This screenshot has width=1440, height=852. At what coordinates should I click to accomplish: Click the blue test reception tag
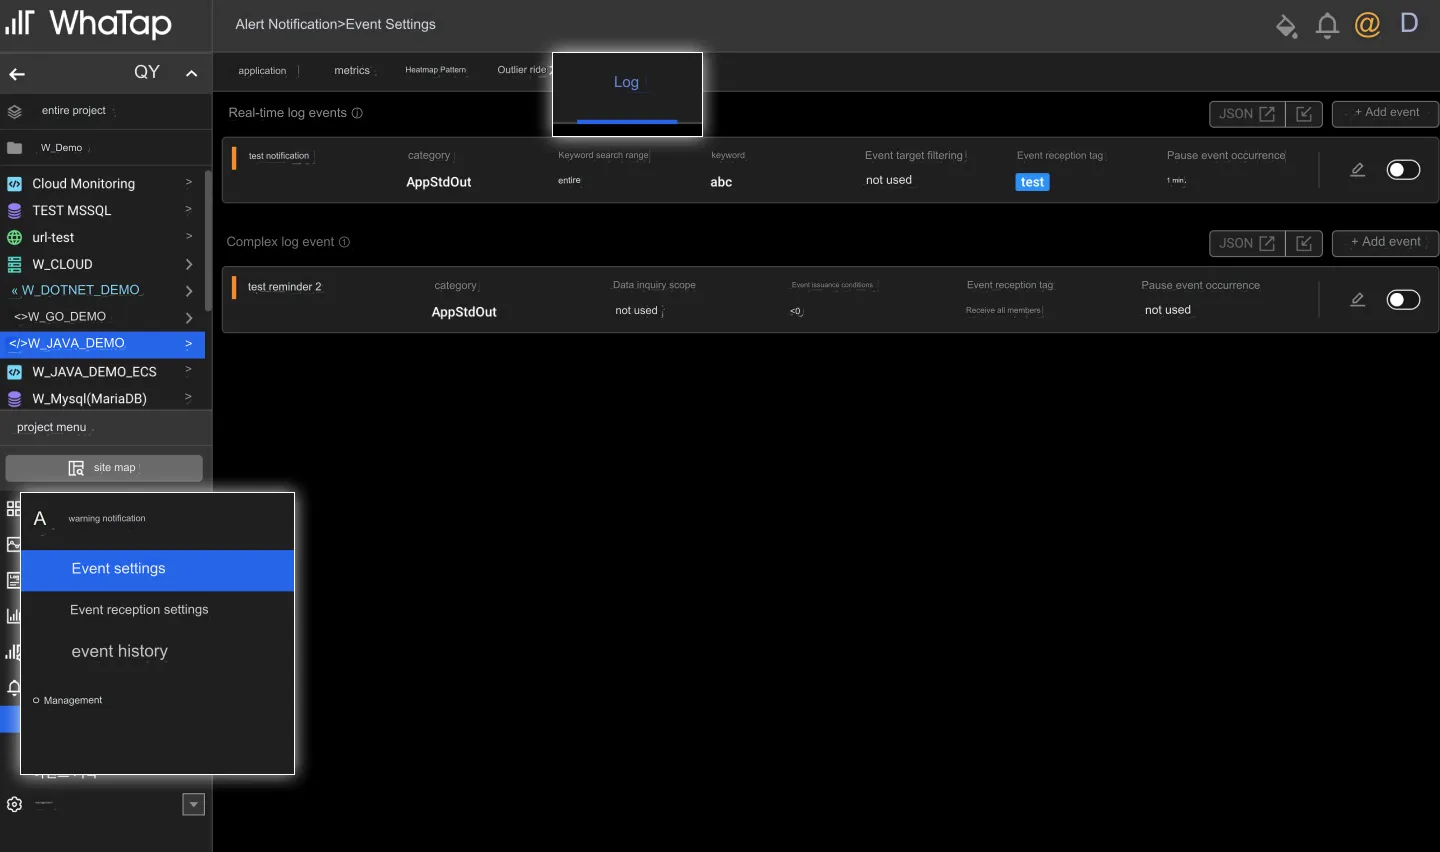point(1033,182)
